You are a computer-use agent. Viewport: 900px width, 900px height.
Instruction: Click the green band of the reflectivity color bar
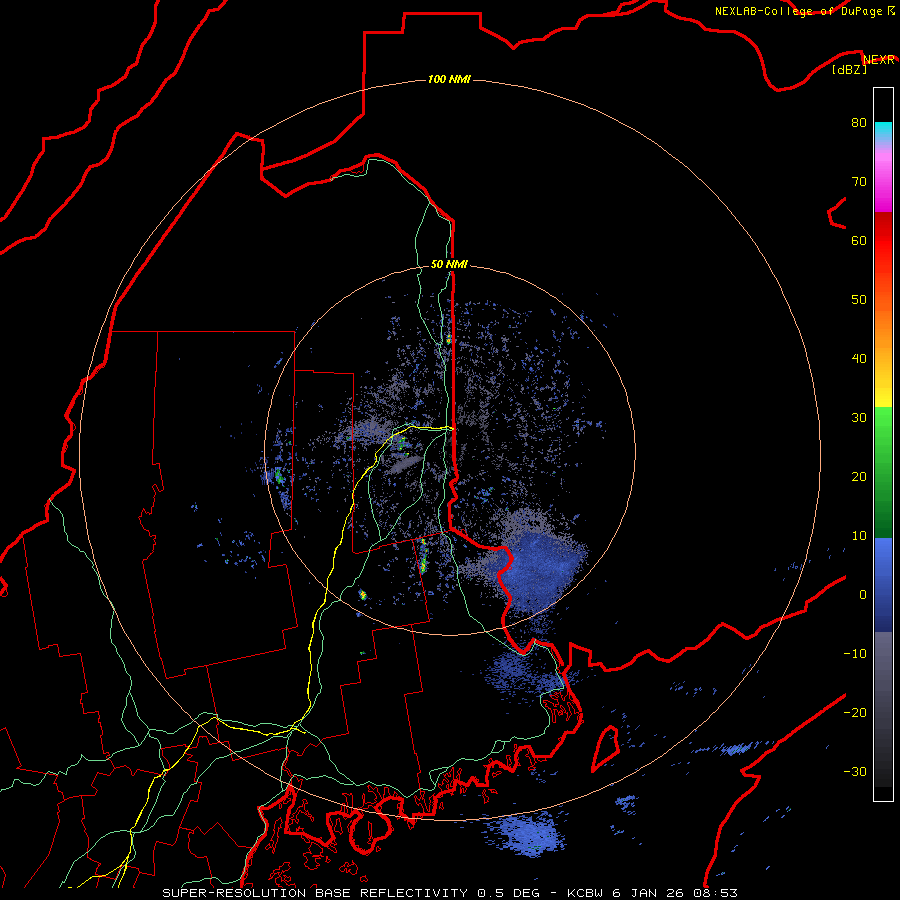click(x=883, y=472)
